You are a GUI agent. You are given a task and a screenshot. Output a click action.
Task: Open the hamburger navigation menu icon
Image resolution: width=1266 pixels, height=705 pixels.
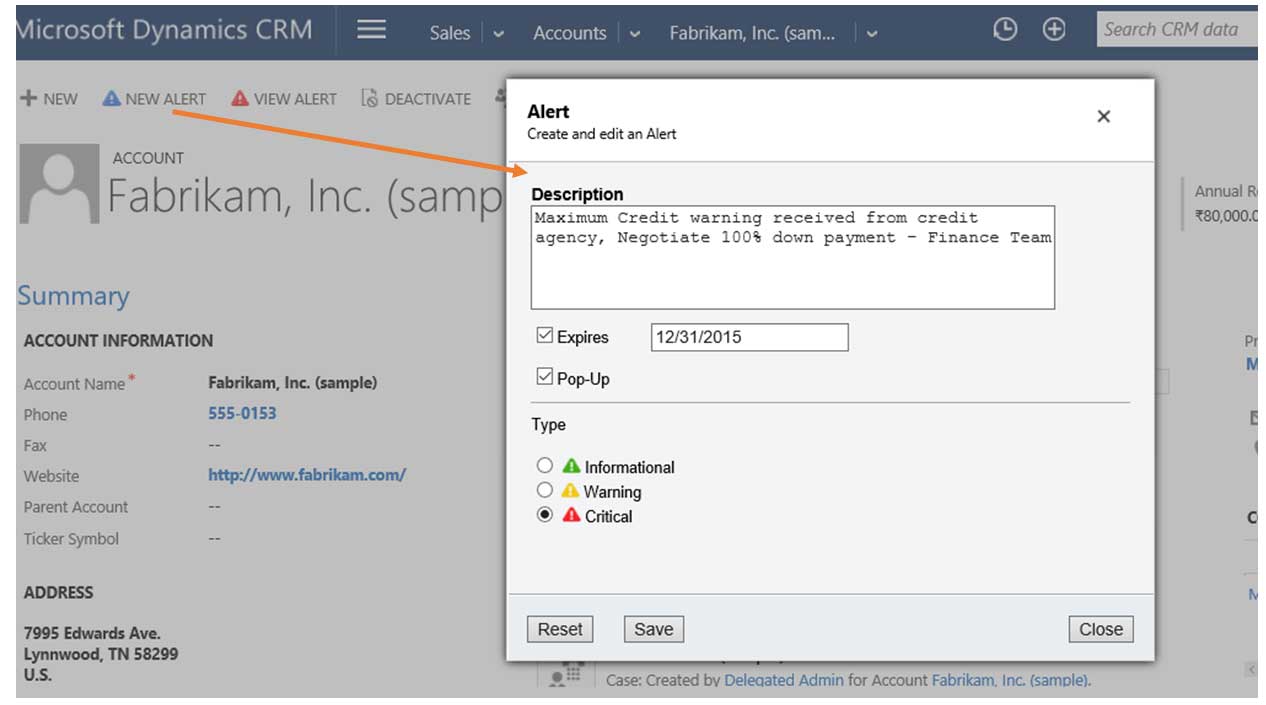click(x=371, y=30)
